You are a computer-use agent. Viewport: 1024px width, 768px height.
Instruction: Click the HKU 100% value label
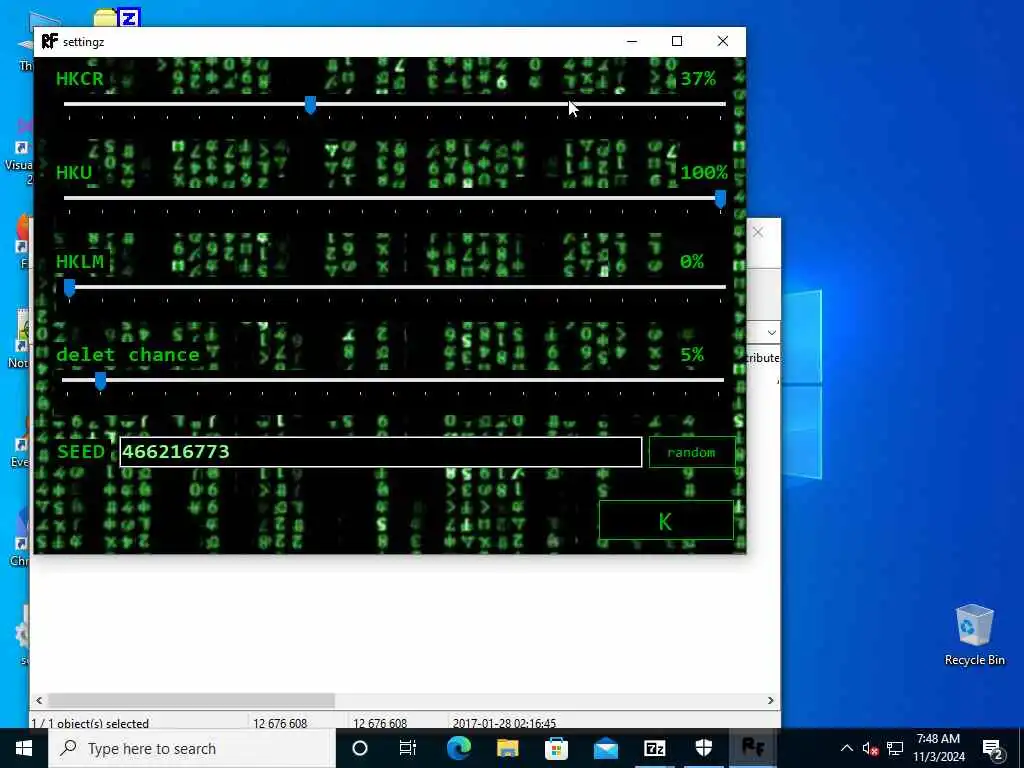[x=703, y=172]
